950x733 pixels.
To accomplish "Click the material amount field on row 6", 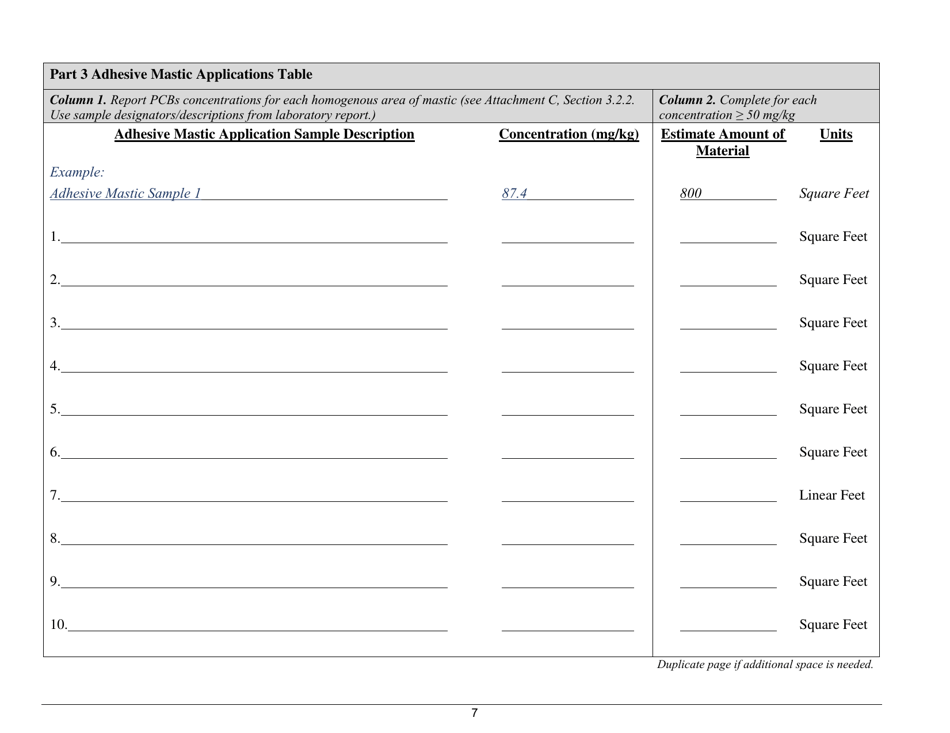I will pos(727,457).
